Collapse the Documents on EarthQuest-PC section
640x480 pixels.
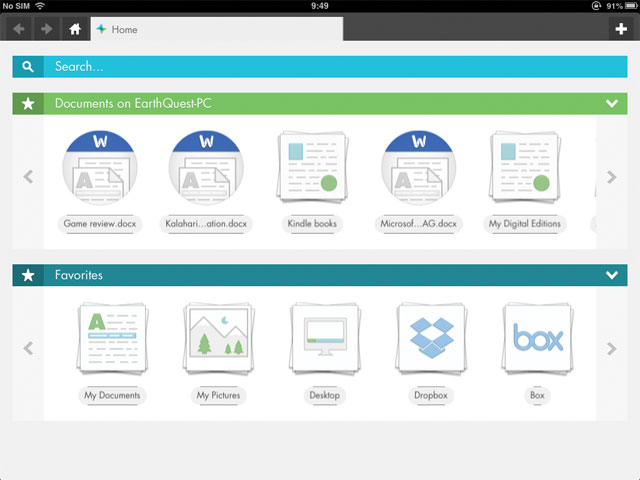(x=612, y=103)
